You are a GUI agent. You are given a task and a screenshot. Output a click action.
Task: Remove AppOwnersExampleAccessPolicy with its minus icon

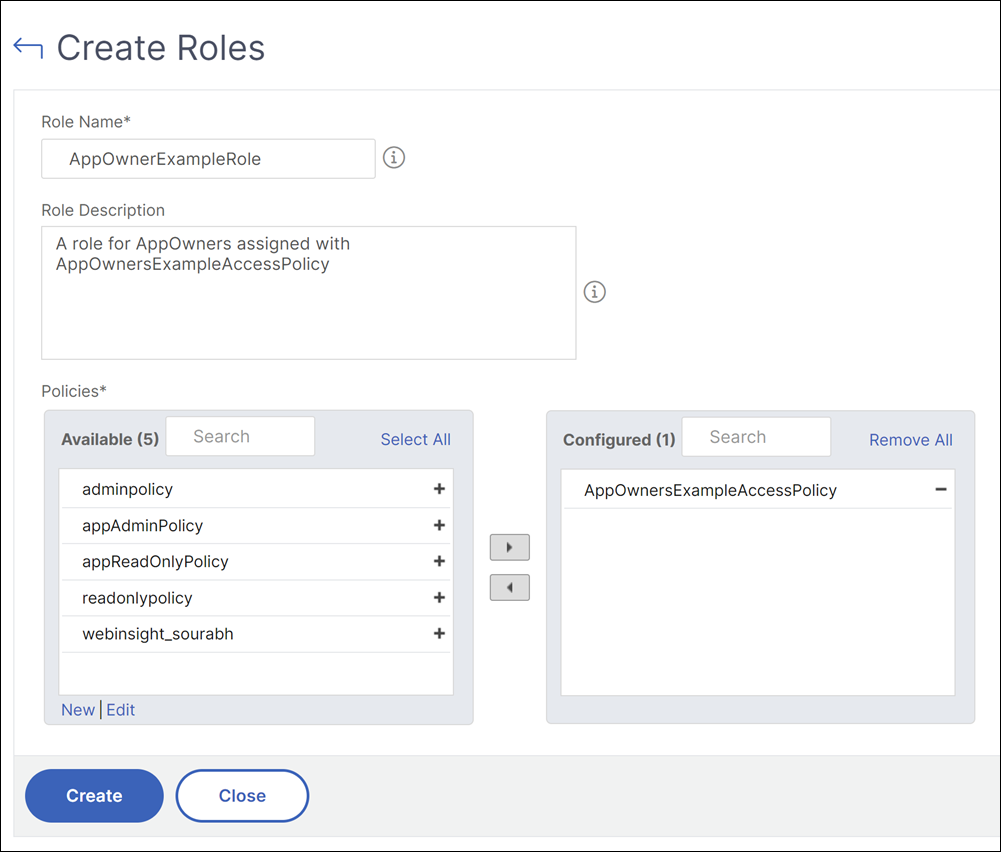(940, 490)
